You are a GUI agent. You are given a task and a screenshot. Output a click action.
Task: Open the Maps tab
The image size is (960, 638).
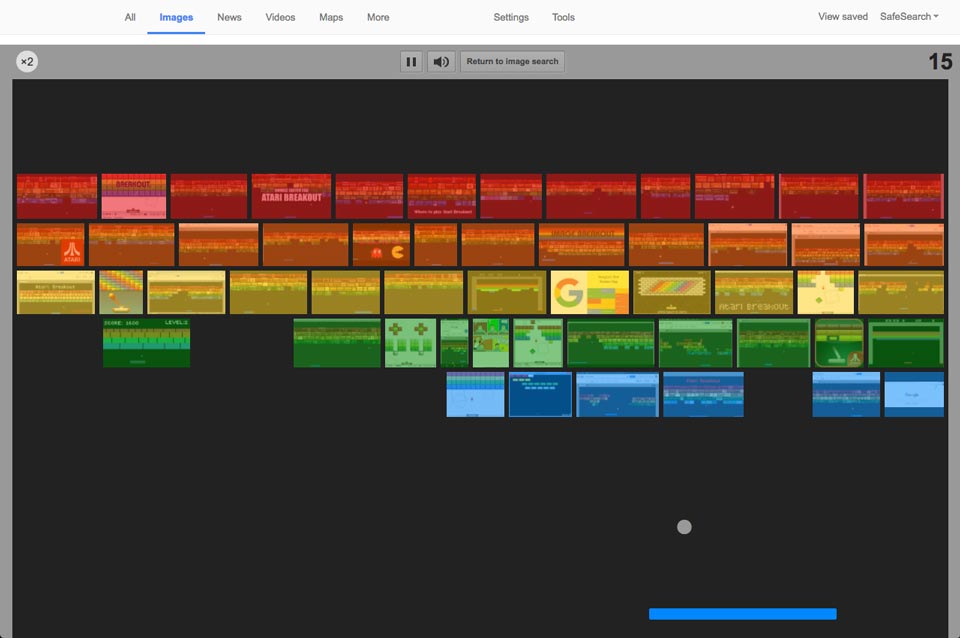coord(331,17)
